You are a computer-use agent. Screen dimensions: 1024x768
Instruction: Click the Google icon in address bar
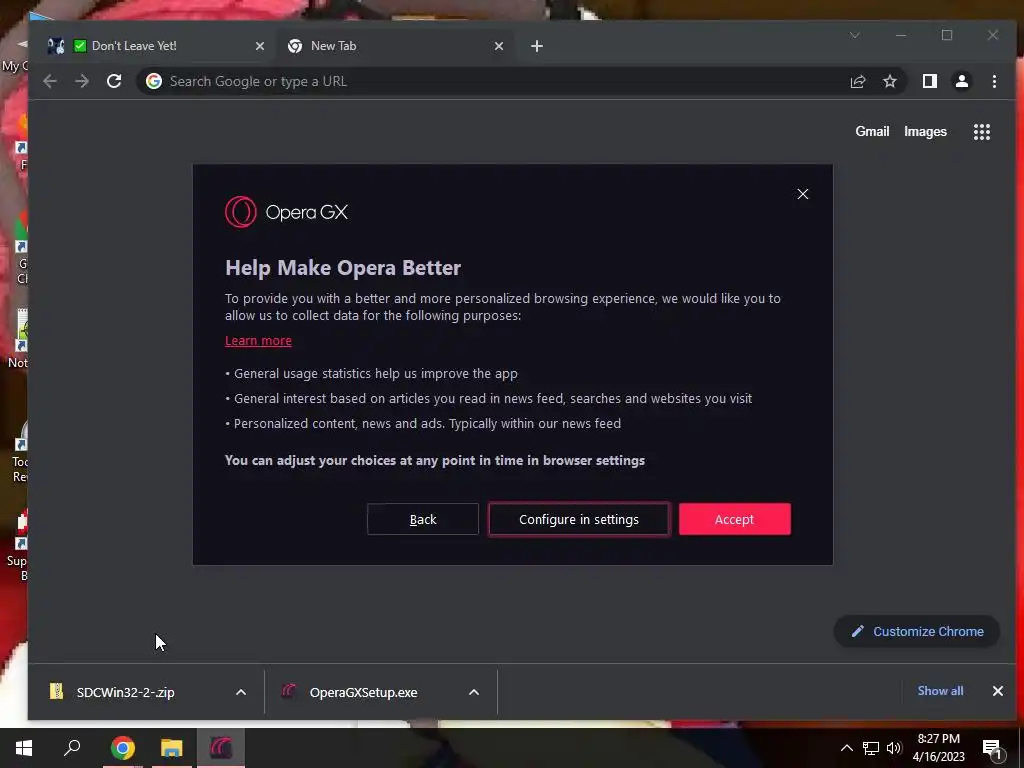154,81
